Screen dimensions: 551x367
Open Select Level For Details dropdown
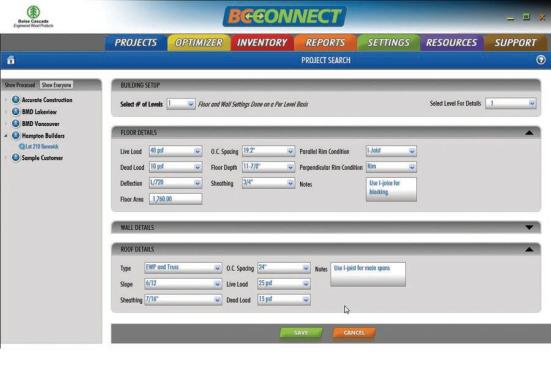(511, 103)
